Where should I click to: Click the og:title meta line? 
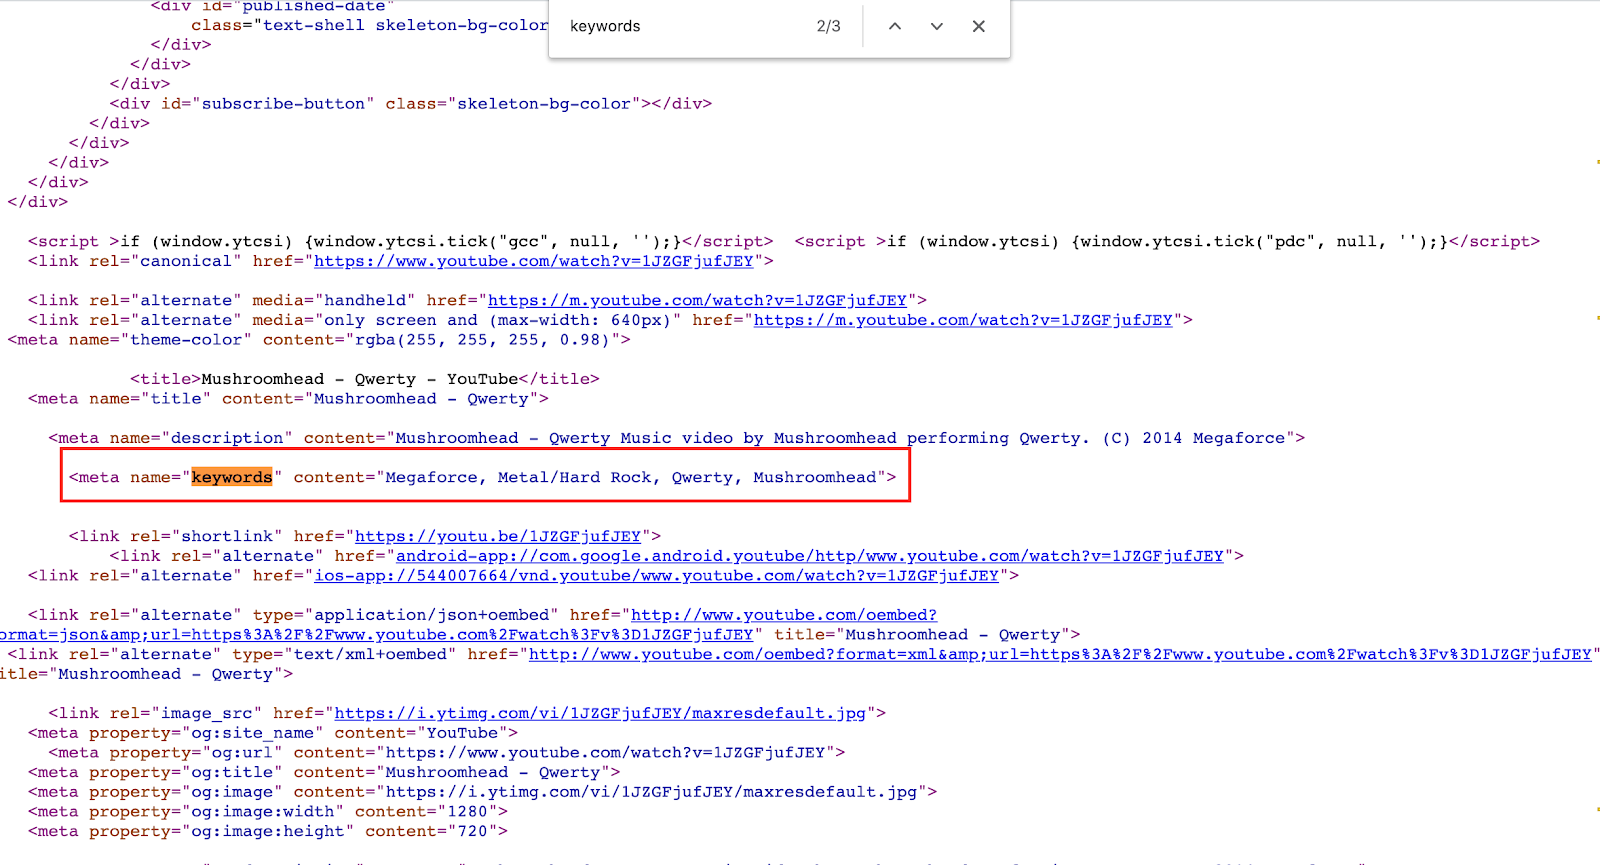tap(324, 772)
